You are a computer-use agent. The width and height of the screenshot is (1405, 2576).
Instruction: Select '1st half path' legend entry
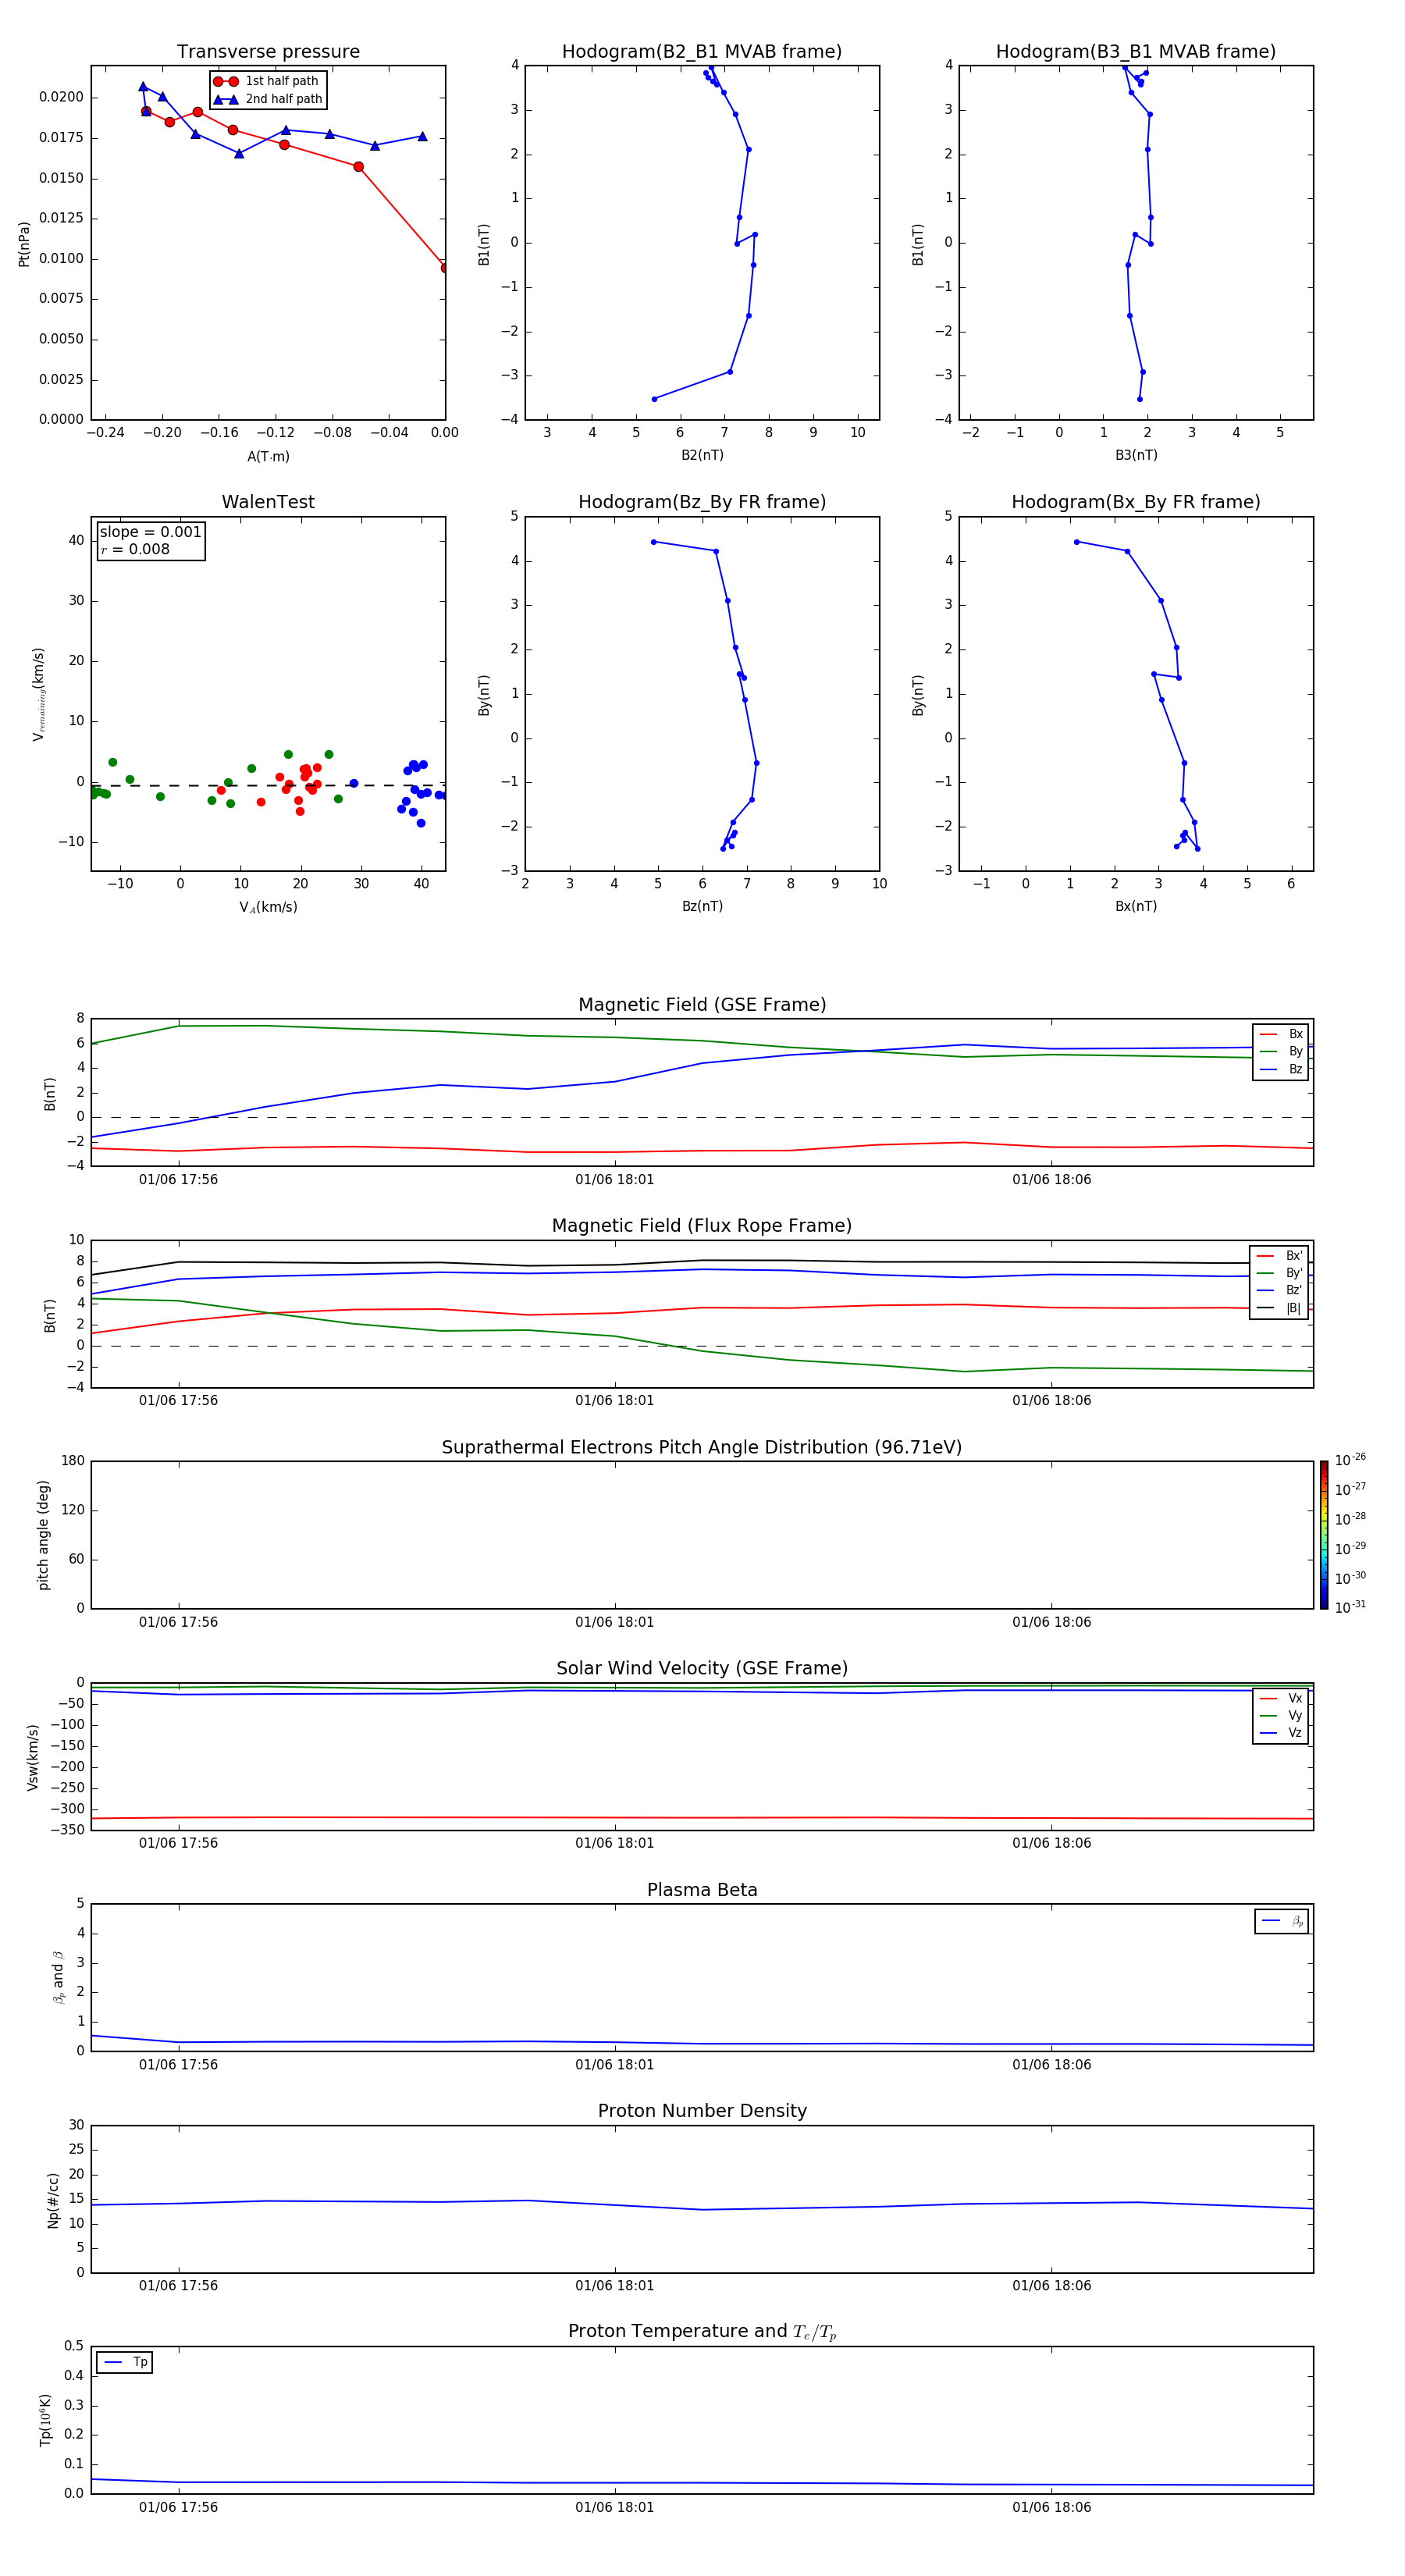267,81
